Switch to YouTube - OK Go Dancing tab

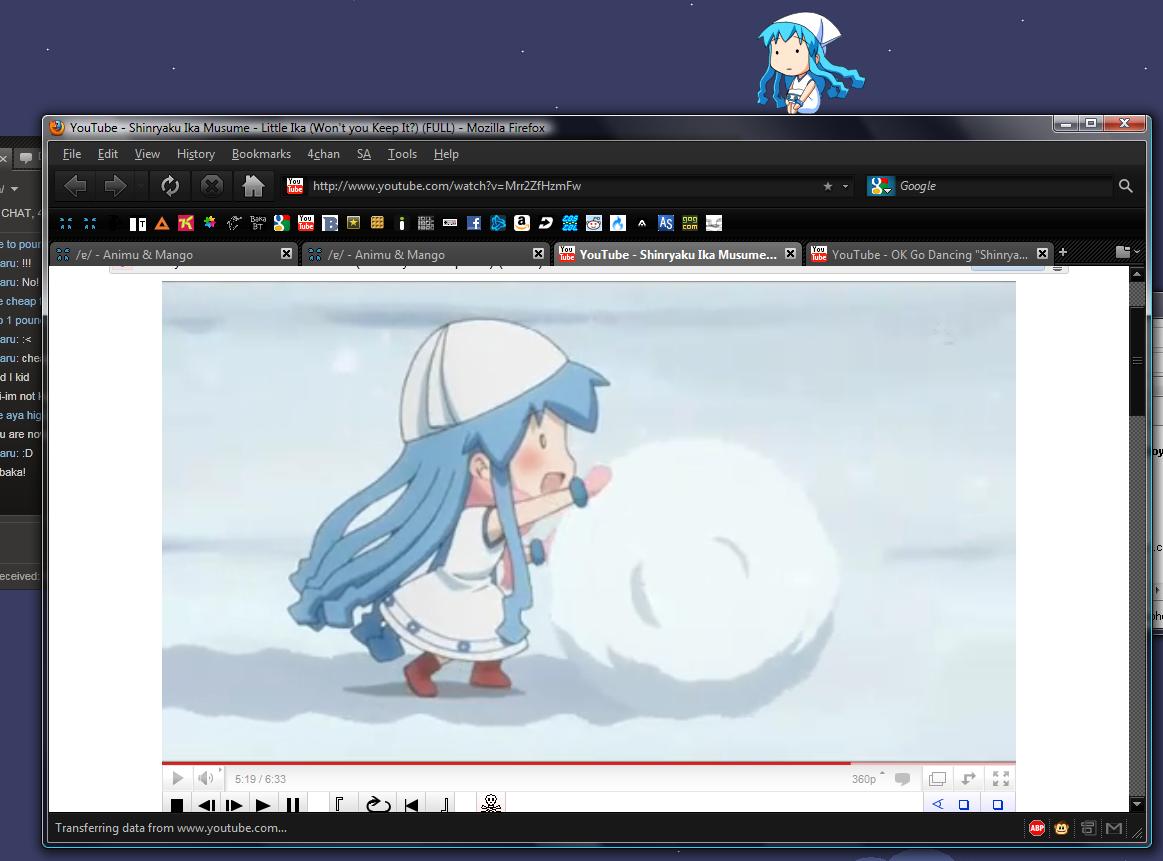(929, 254)
